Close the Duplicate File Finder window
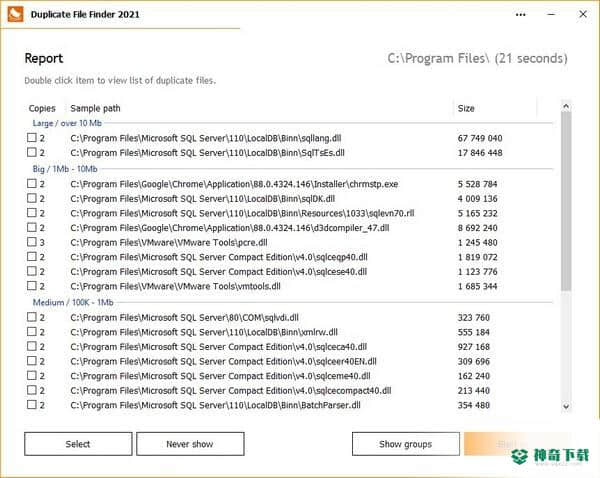This screenshot has width=600, height=478. click(583, 15)
